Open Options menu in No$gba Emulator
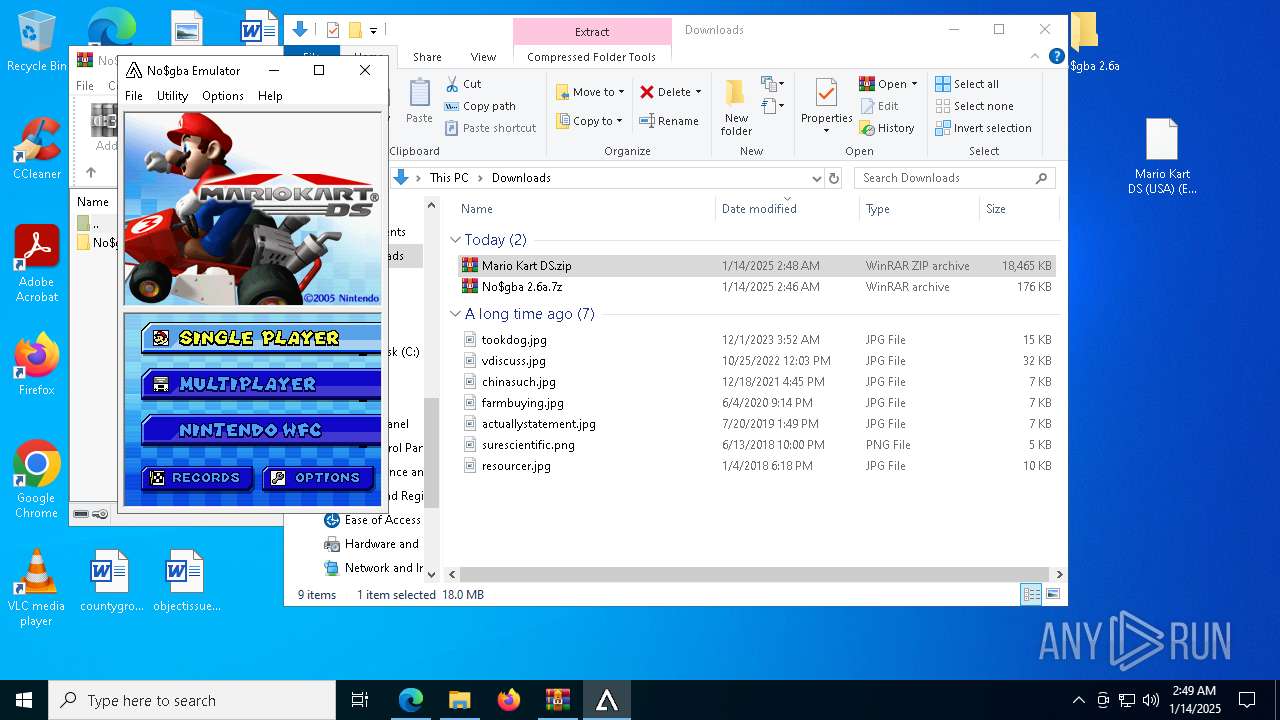The image size is (1280, 720). coord(223,96)
